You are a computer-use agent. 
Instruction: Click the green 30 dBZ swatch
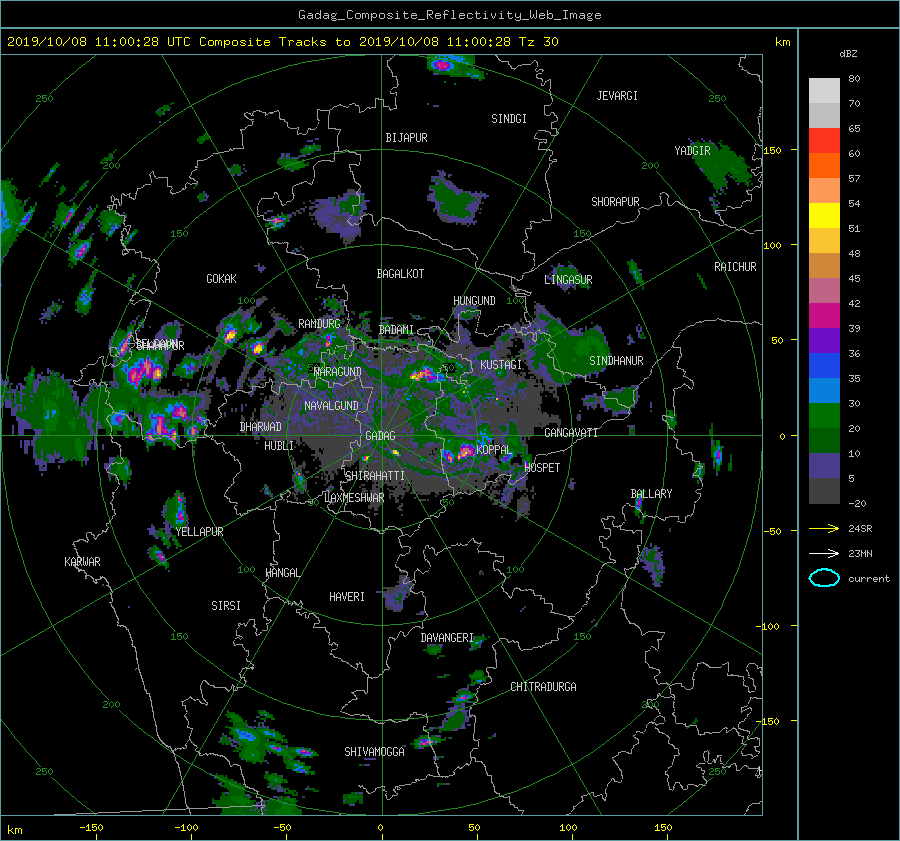[824, 415]
